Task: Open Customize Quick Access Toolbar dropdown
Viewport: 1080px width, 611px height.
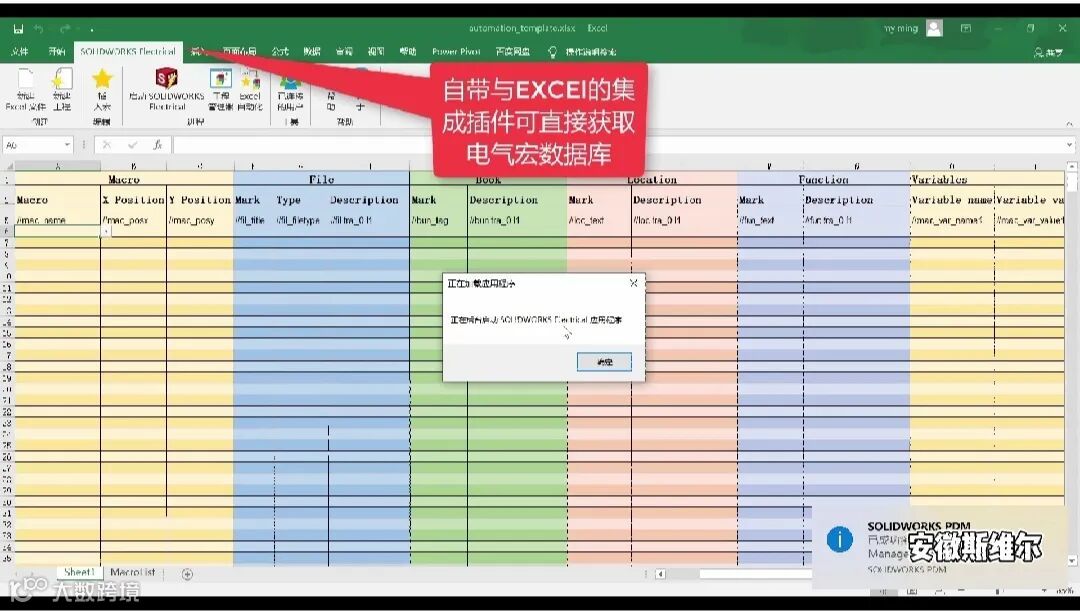Action: (92, 30)
